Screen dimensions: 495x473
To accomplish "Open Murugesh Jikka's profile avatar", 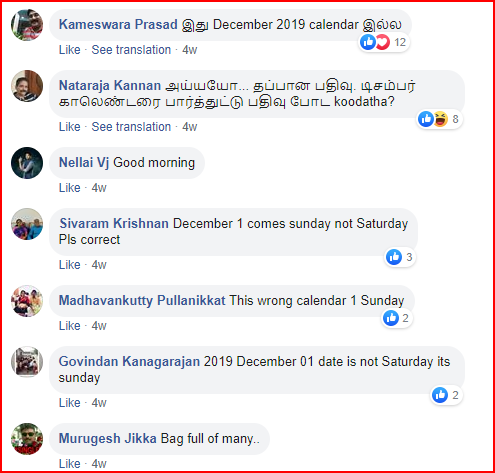I will click(27, 439).
